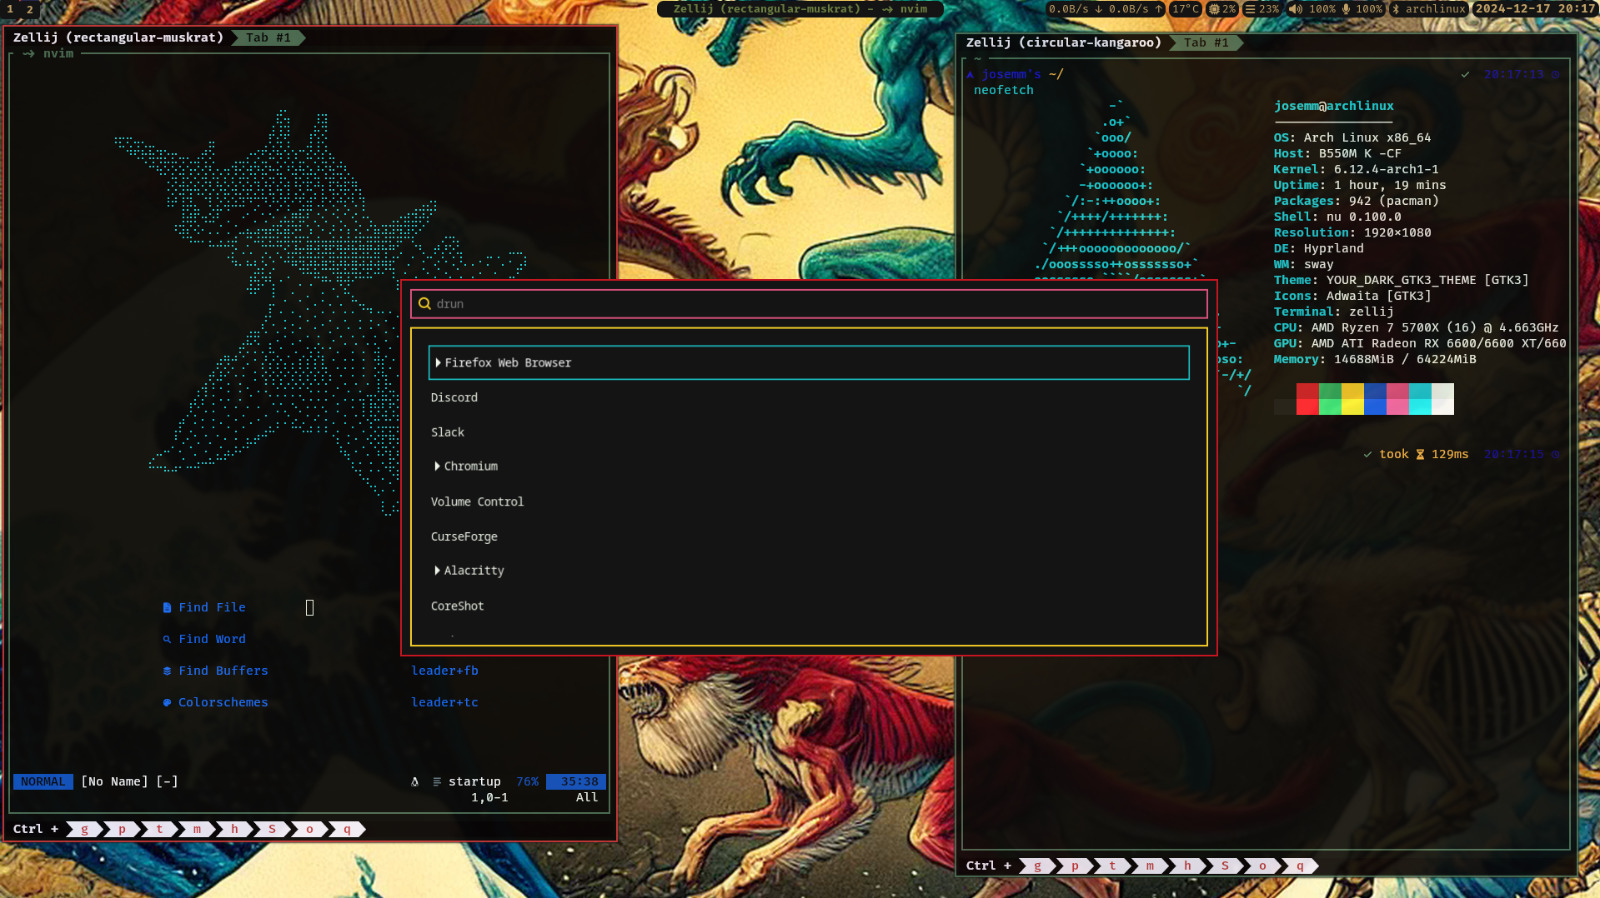This screenshot has height=898, width=1600.
Task: Launch Discord from the app list
Action: pyautogui.click(x=454, y=398)
